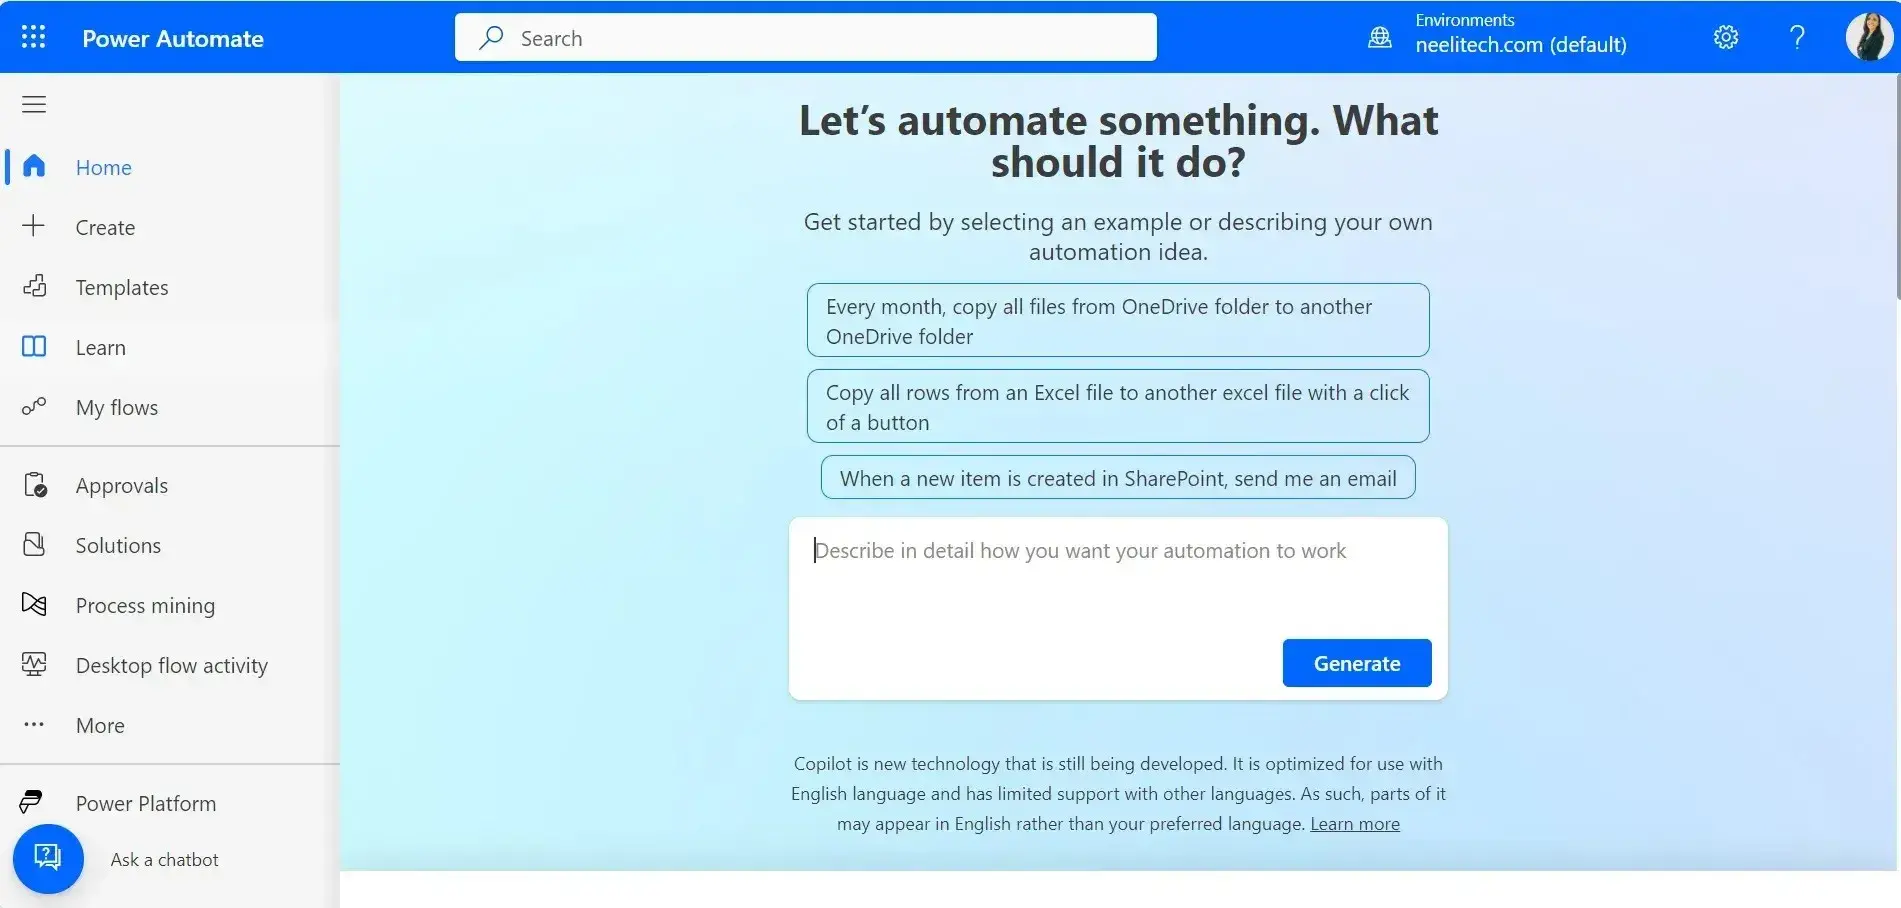
Task: Click the Power Automate title
Action: (x=173, y=38)
